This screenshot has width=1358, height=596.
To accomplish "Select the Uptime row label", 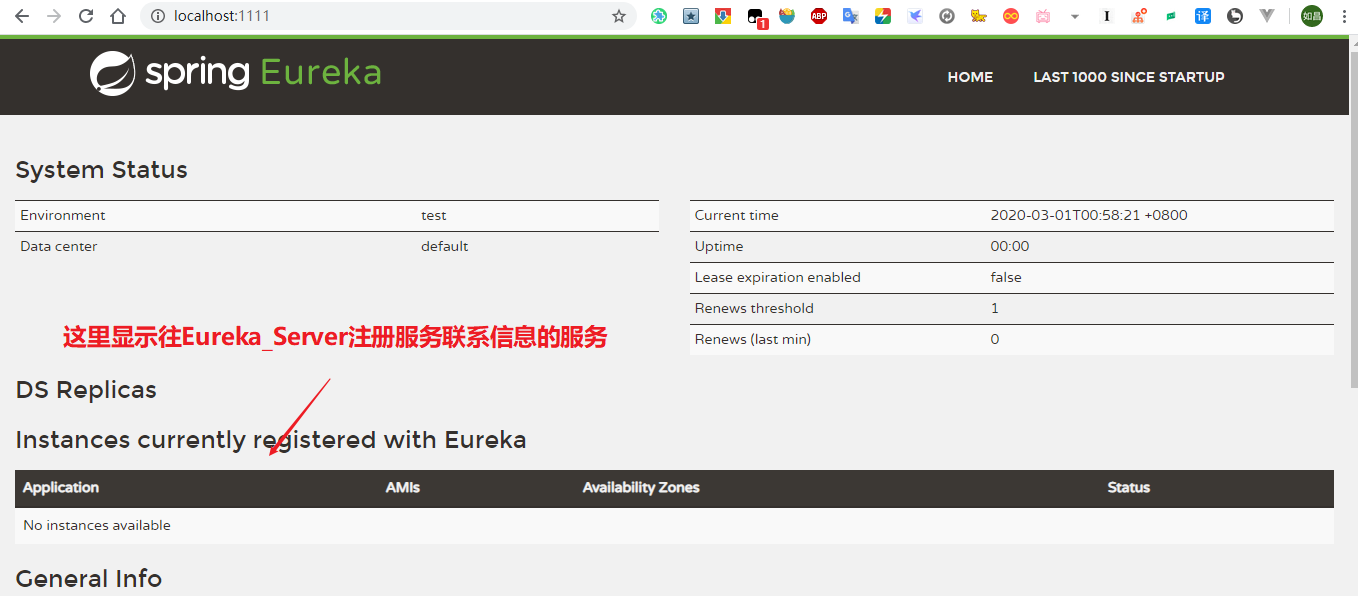I will pos(719,246).
